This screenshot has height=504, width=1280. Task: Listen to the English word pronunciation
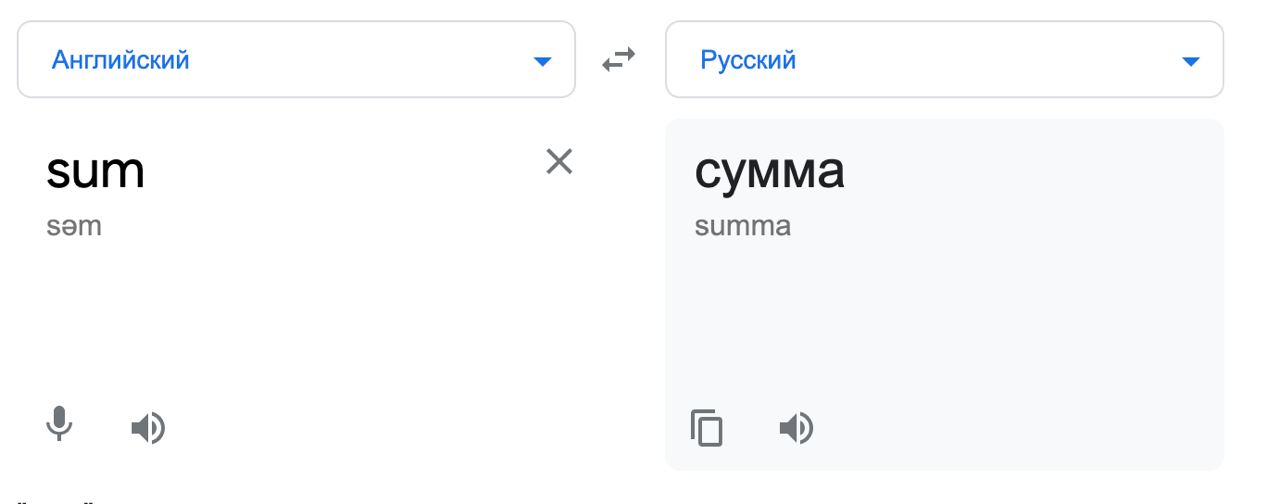pyautogui.click(x=149, y=428)
